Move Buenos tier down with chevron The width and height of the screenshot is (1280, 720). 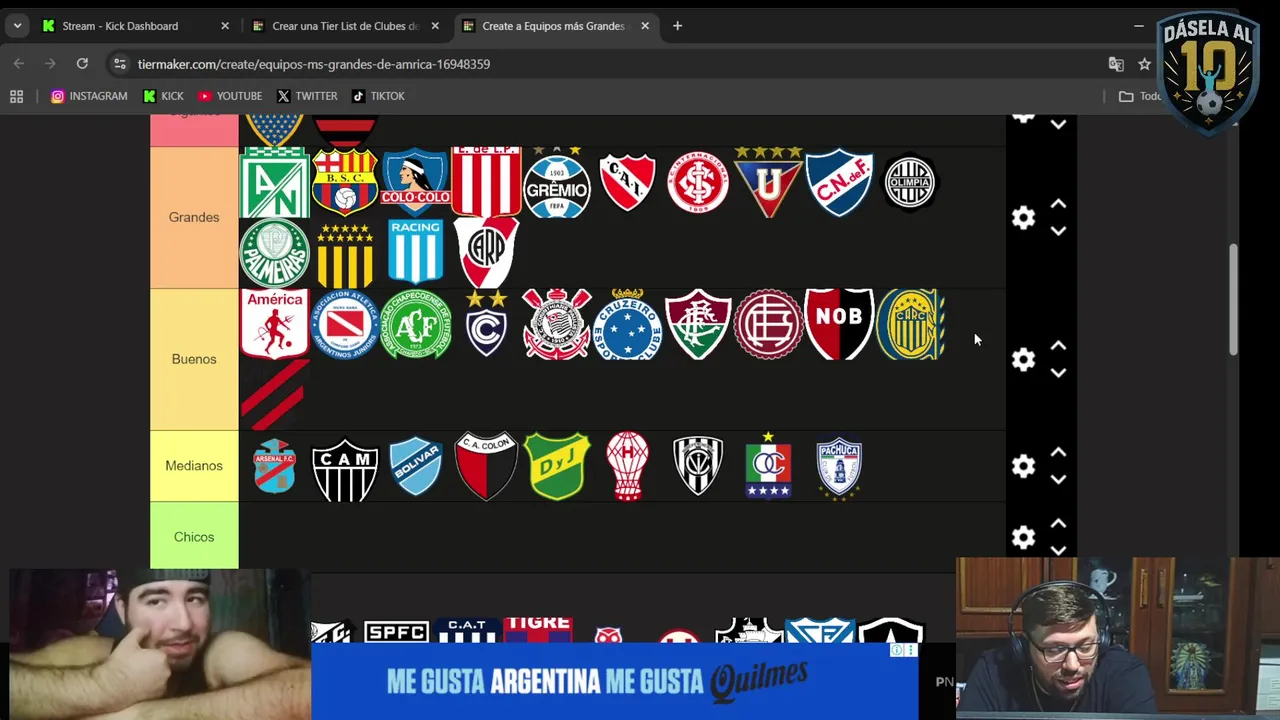[1058, 373]
